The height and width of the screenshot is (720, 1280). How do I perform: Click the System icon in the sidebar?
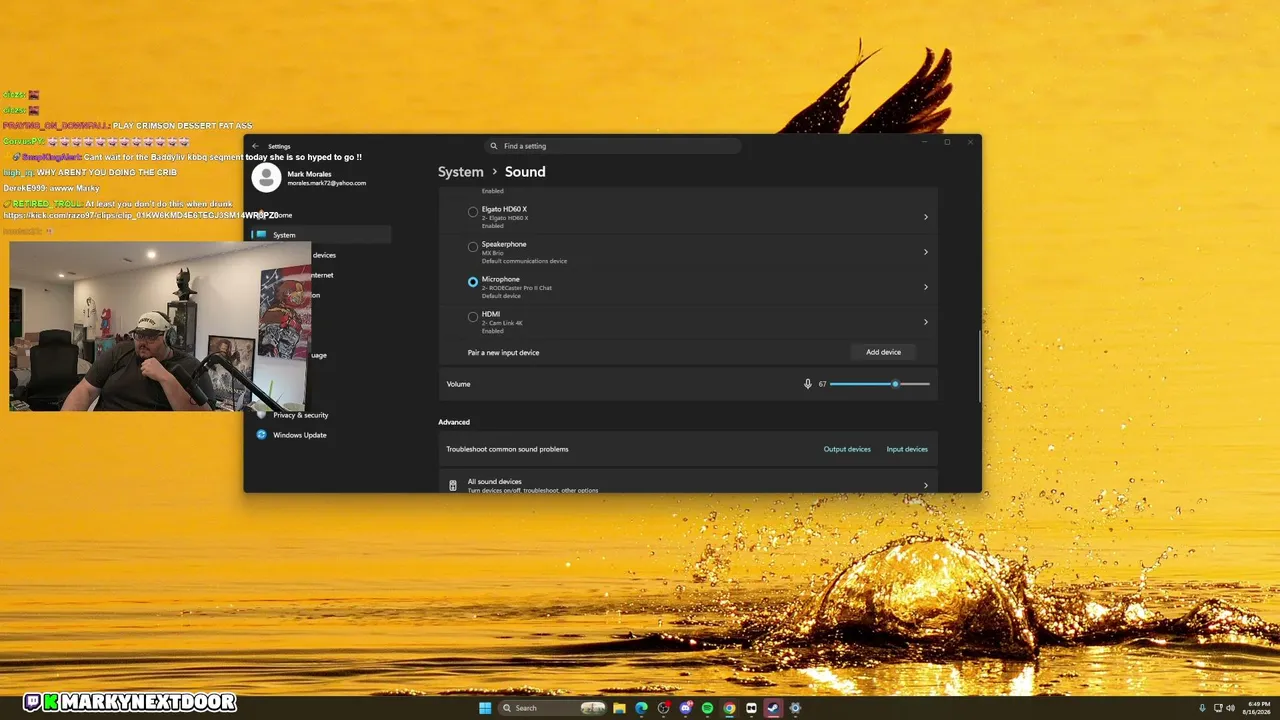(262, 235)
